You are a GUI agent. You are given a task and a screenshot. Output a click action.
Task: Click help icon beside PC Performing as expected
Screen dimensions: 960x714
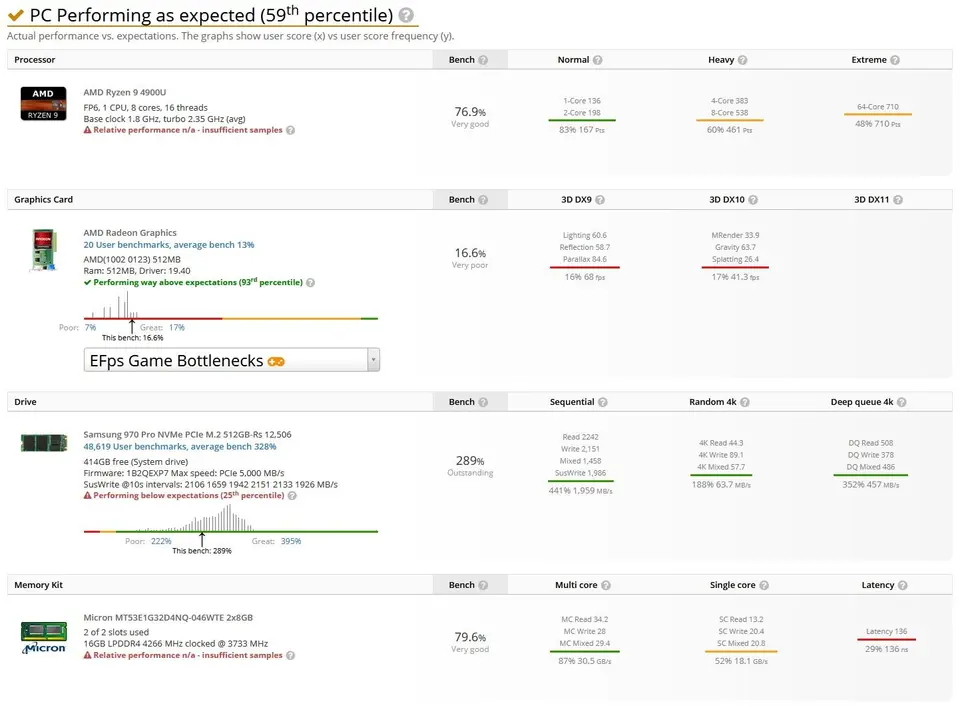406,15
